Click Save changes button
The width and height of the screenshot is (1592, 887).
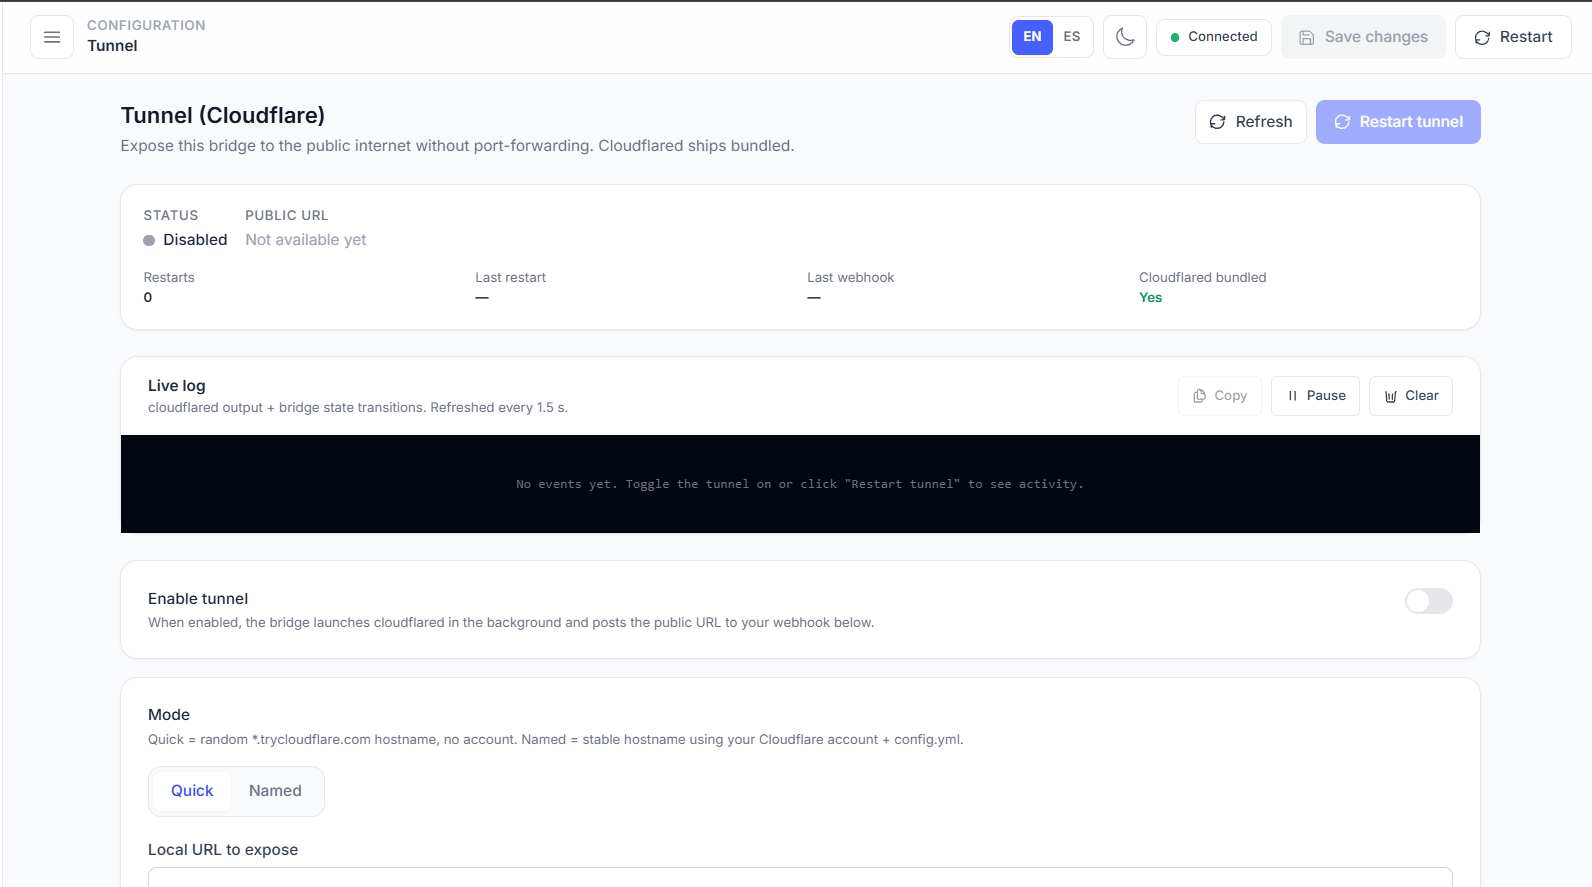[x=1363, y=37]
